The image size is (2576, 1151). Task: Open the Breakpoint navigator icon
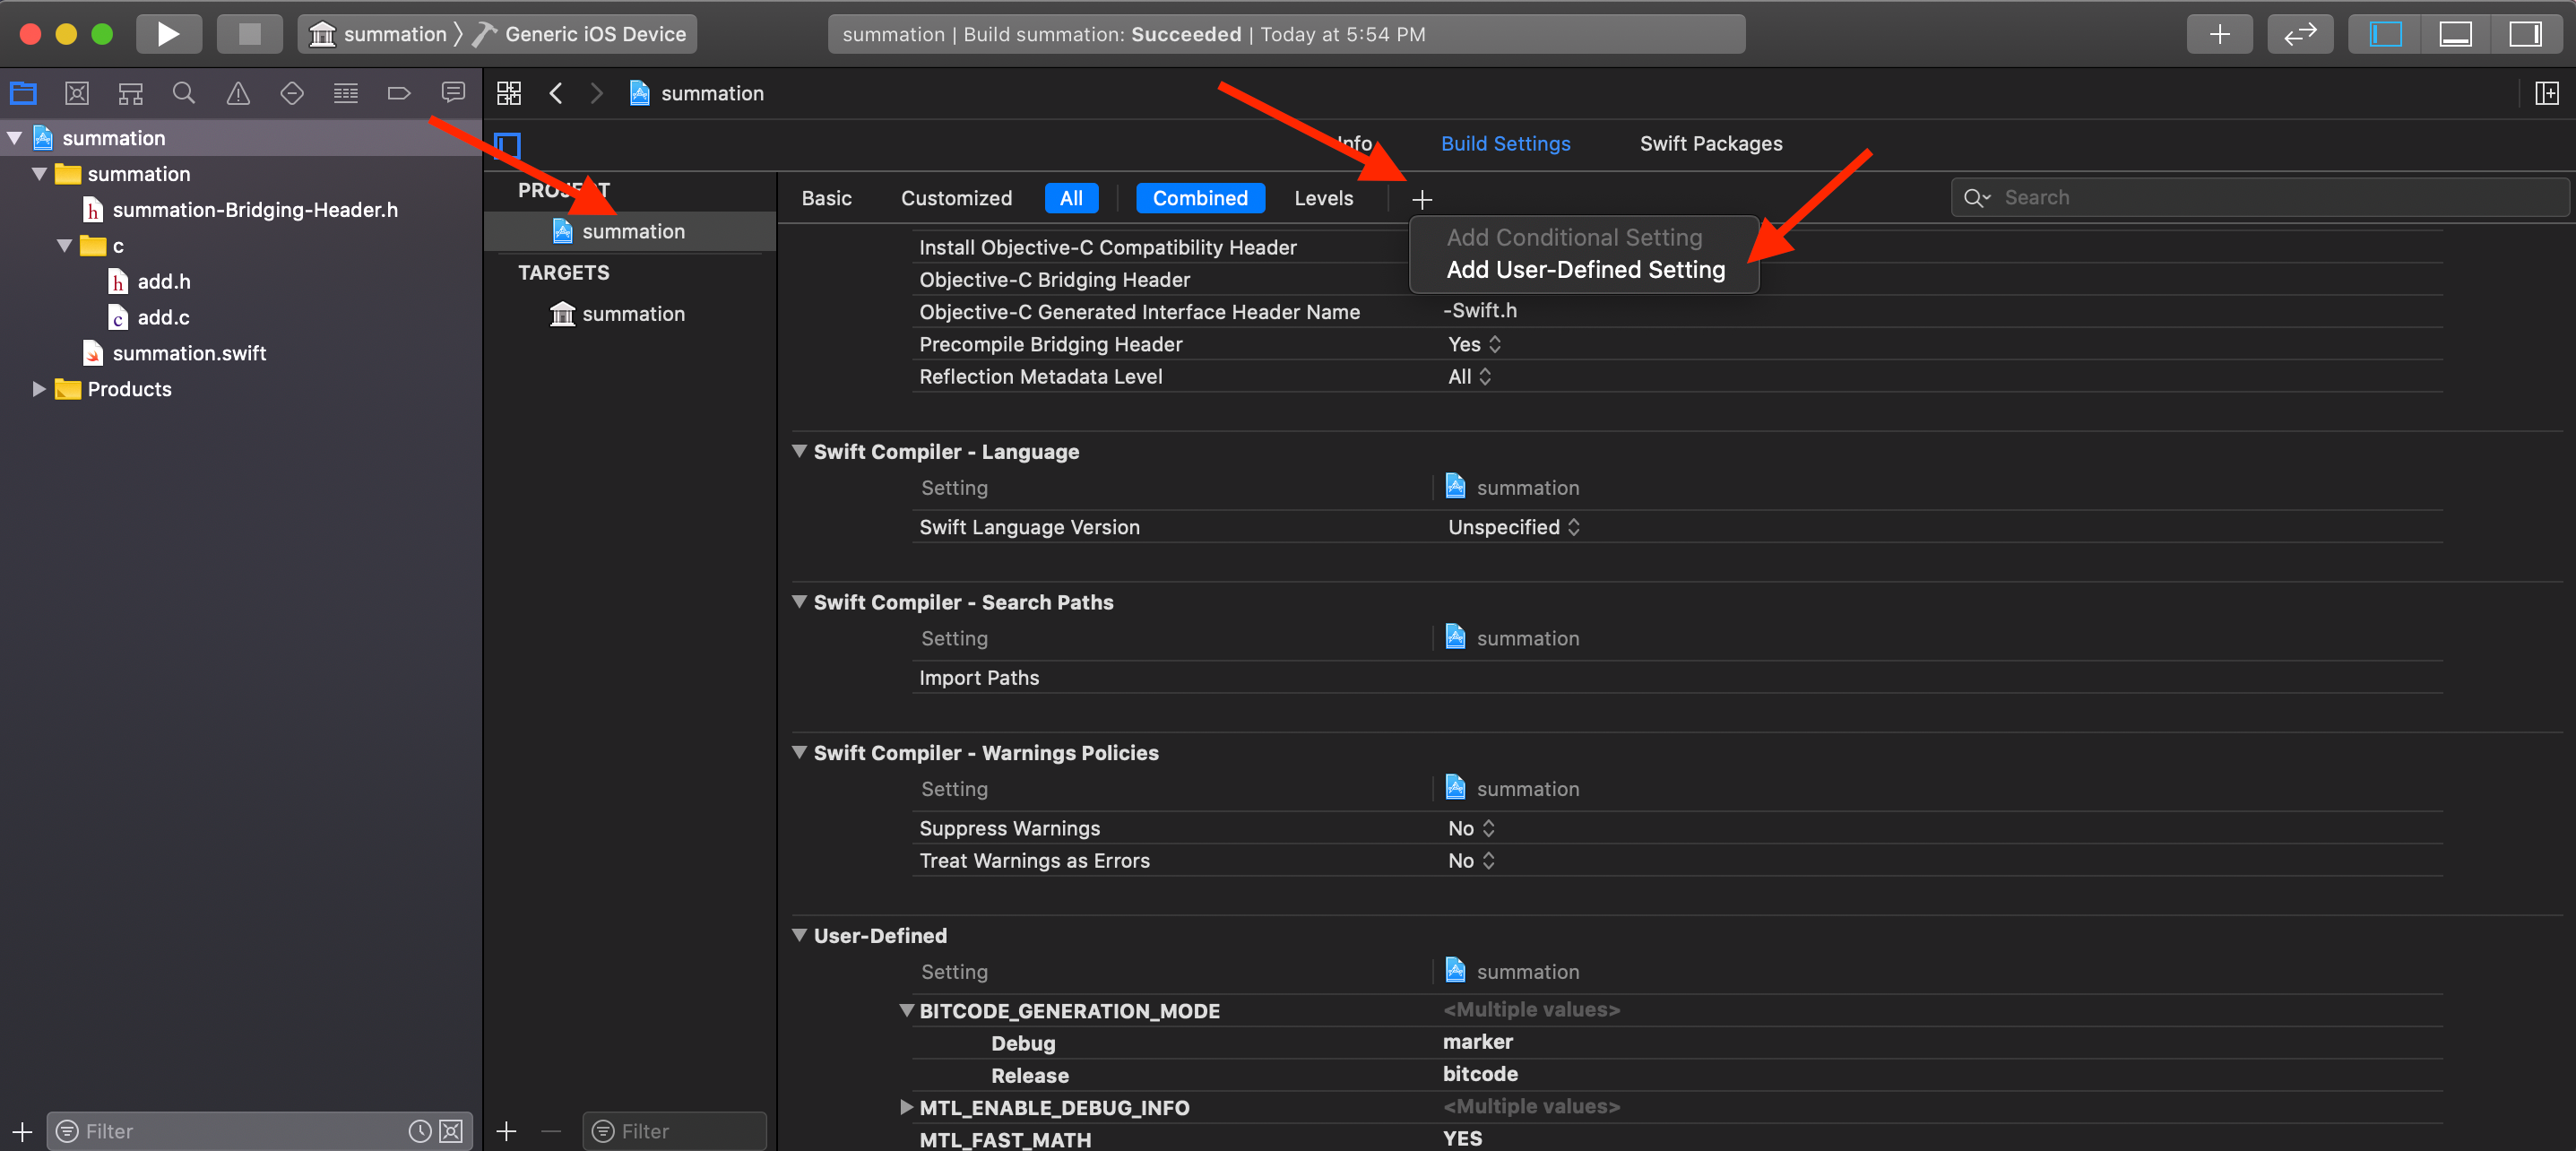399,93
